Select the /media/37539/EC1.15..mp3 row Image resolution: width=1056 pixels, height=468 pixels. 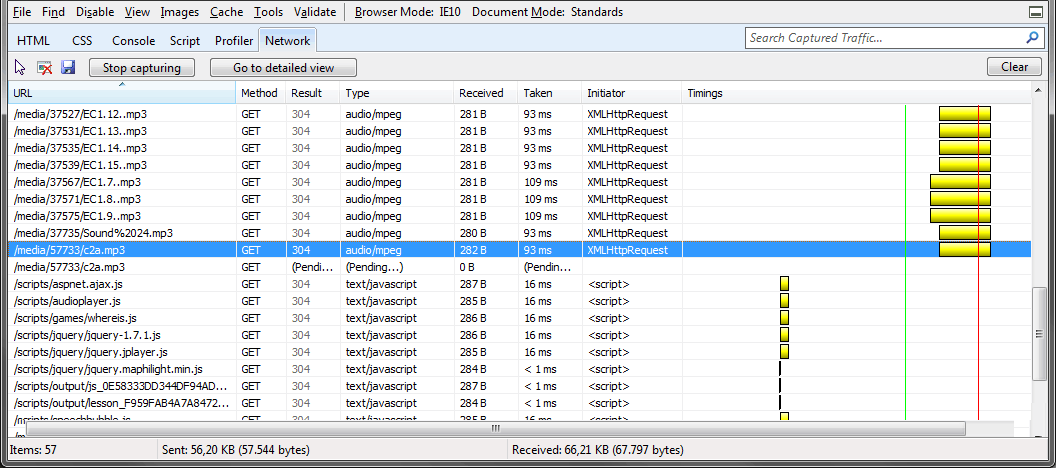click(x=519, y=164)
